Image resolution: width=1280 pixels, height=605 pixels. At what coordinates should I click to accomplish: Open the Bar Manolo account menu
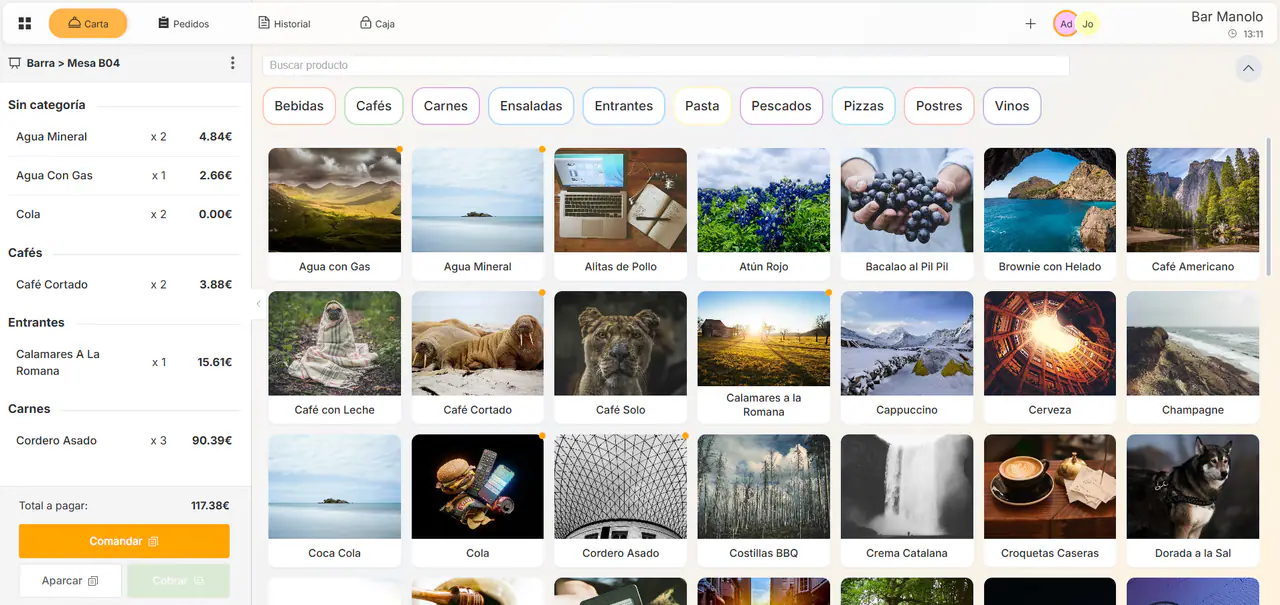point(1226,17)
